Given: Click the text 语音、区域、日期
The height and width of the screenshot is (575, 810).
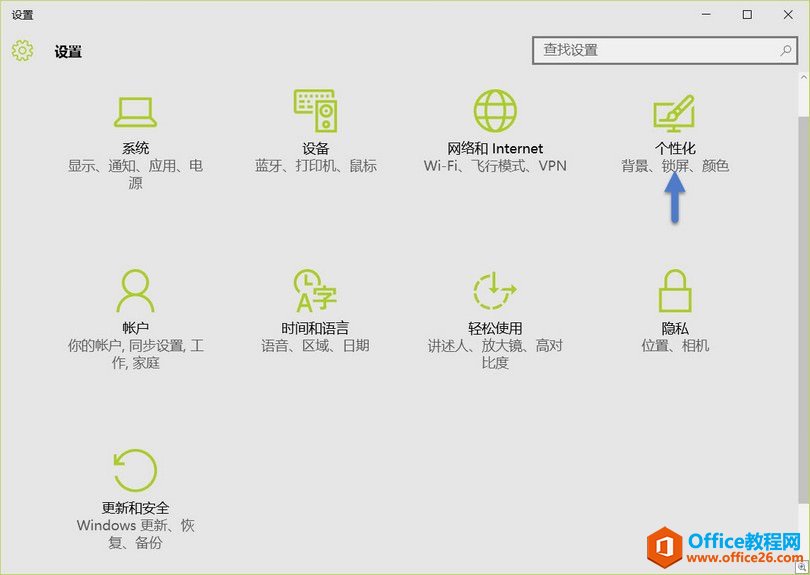Looking at the screenshot, I should pos(315,346).
